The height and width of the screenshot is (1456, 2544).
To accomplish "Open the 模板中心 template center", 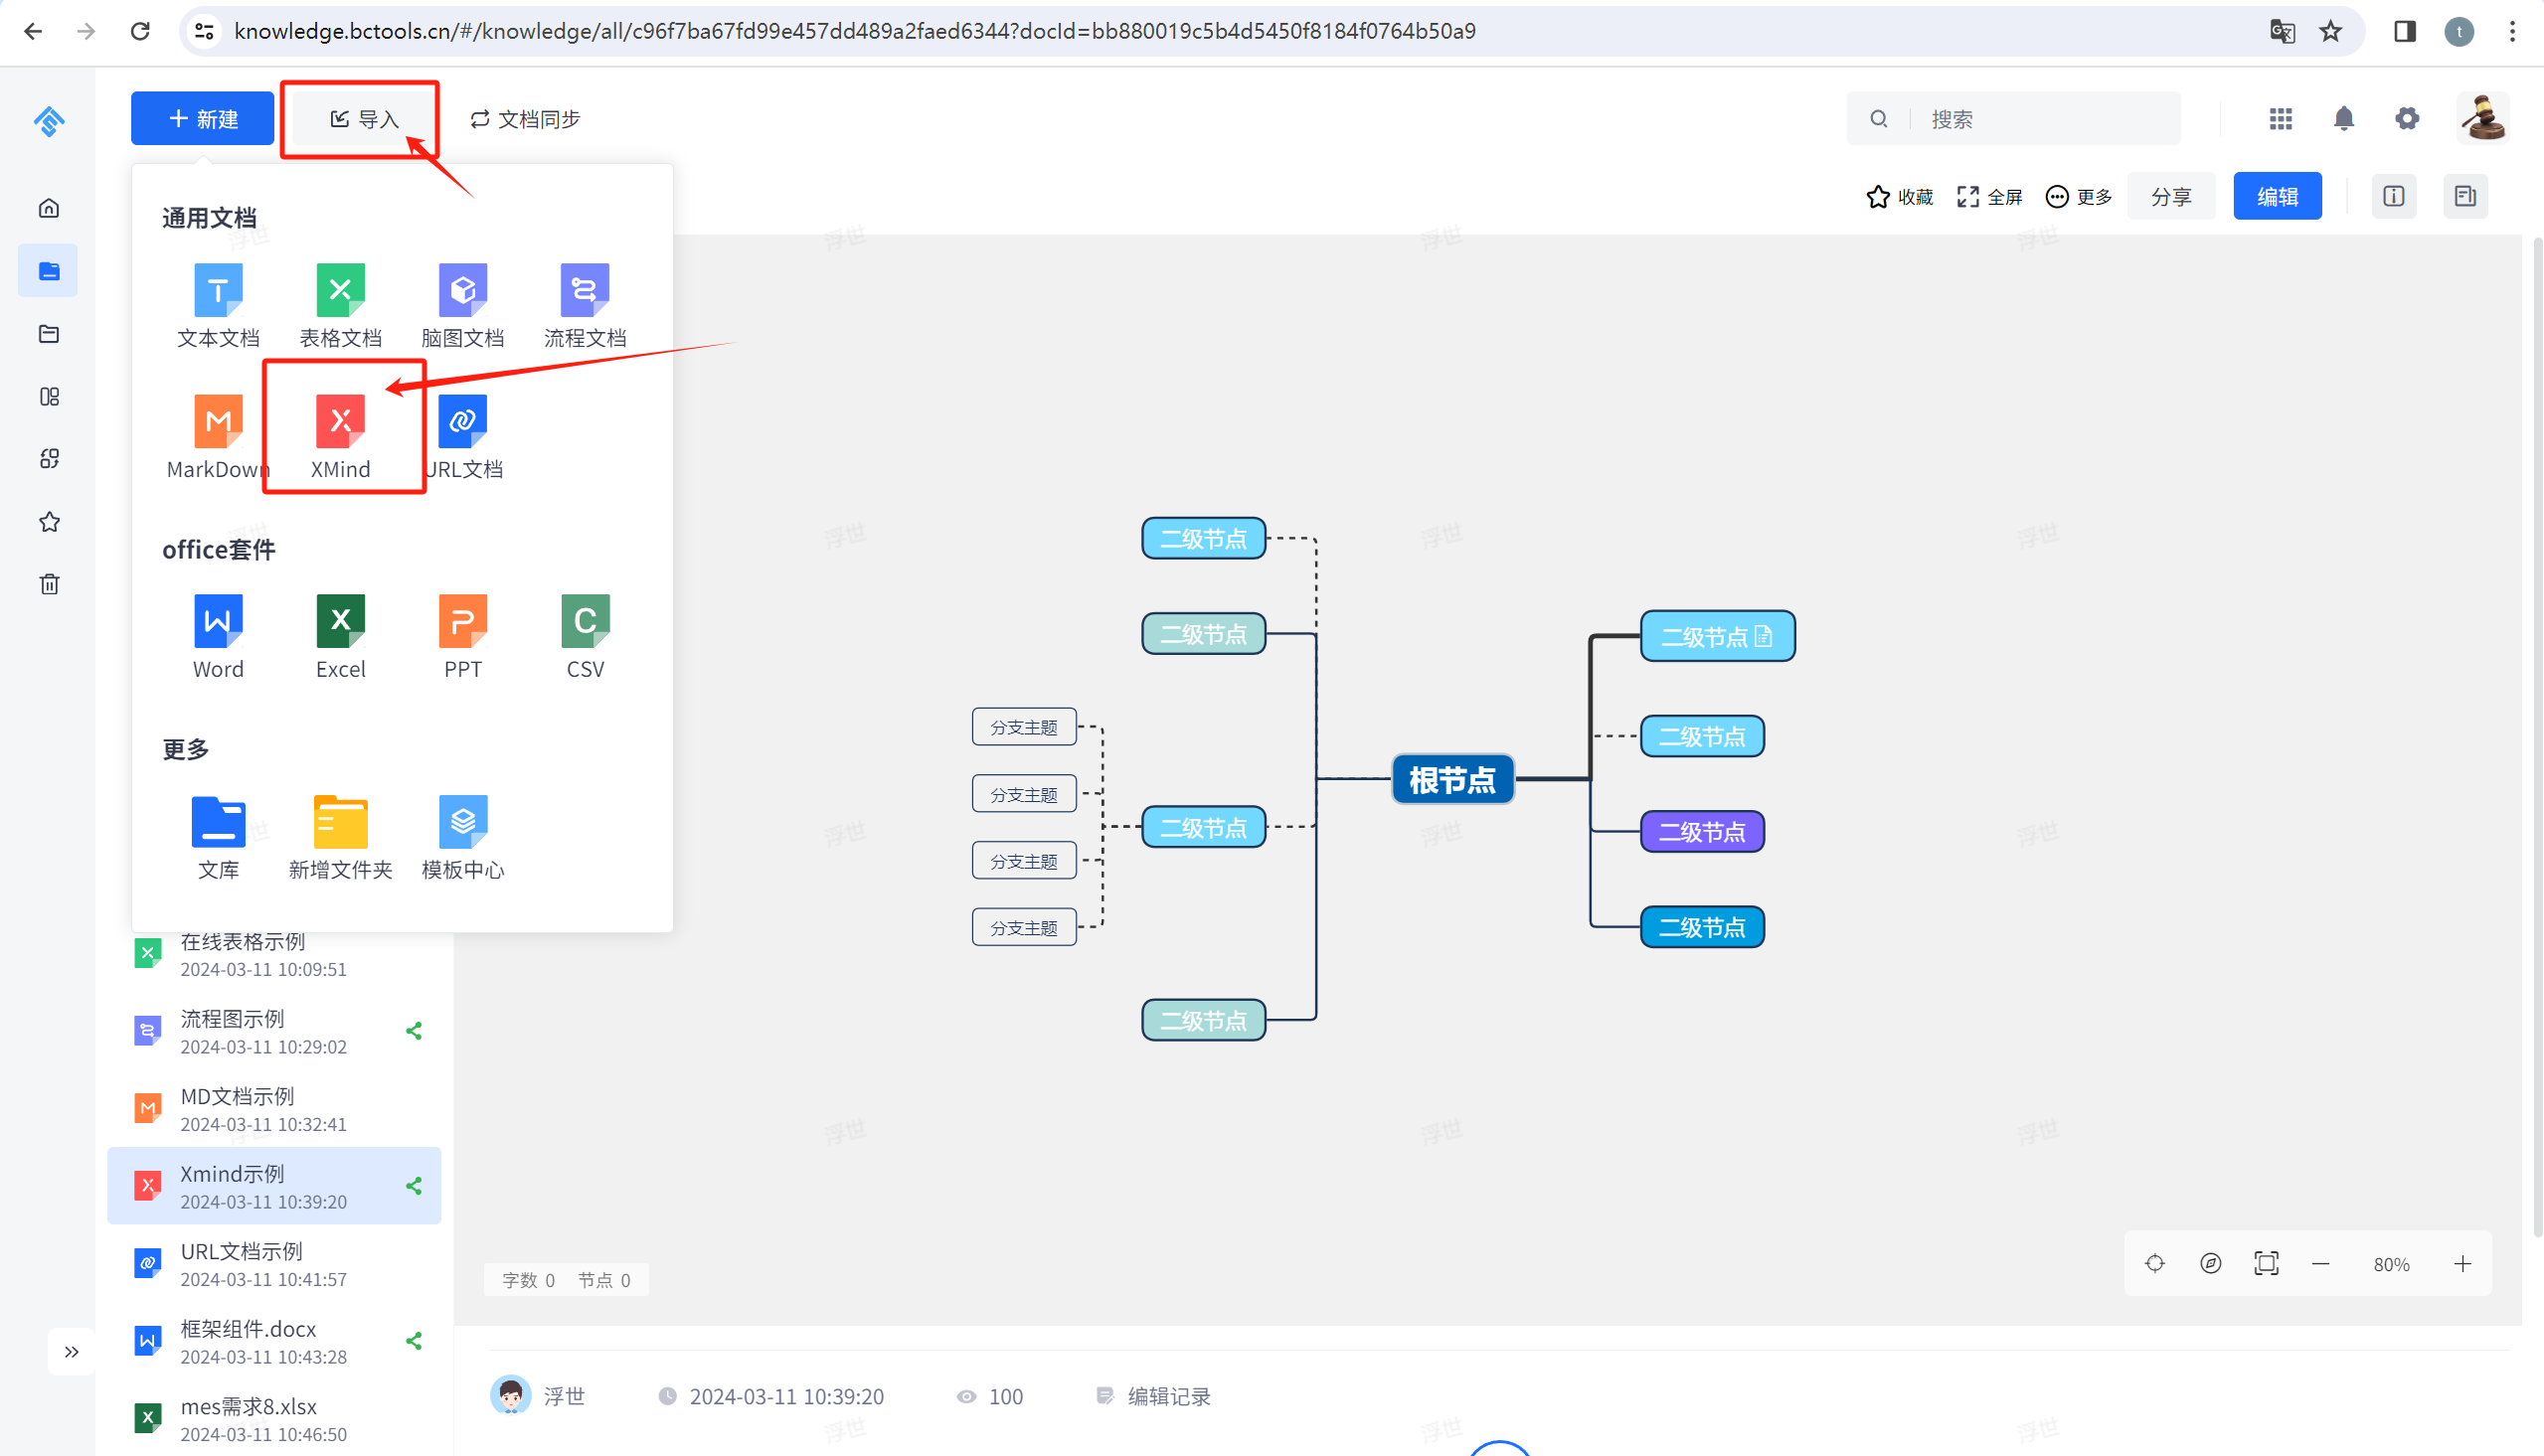I will click(x=462, y=822).
